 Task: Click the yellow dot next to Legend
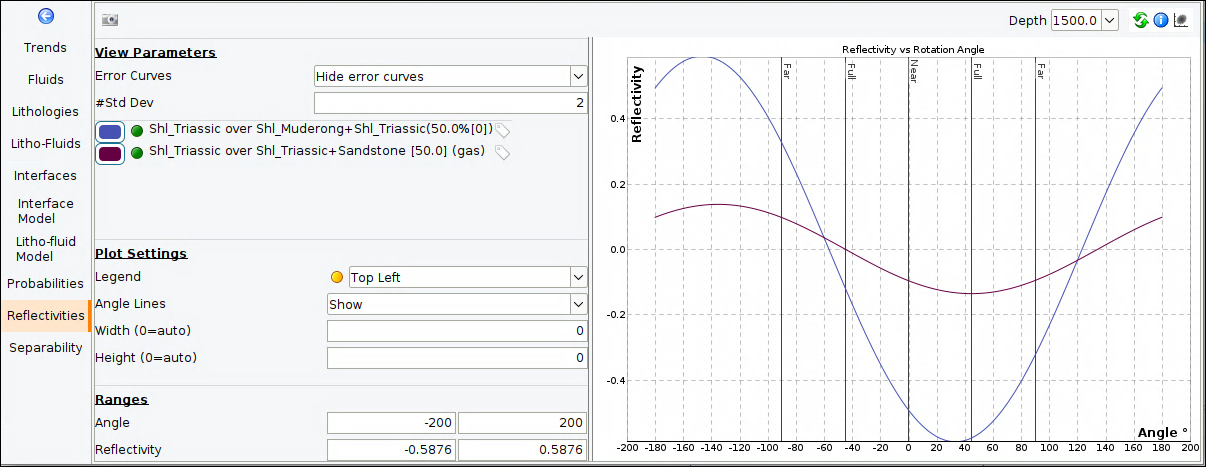point(337,278)
